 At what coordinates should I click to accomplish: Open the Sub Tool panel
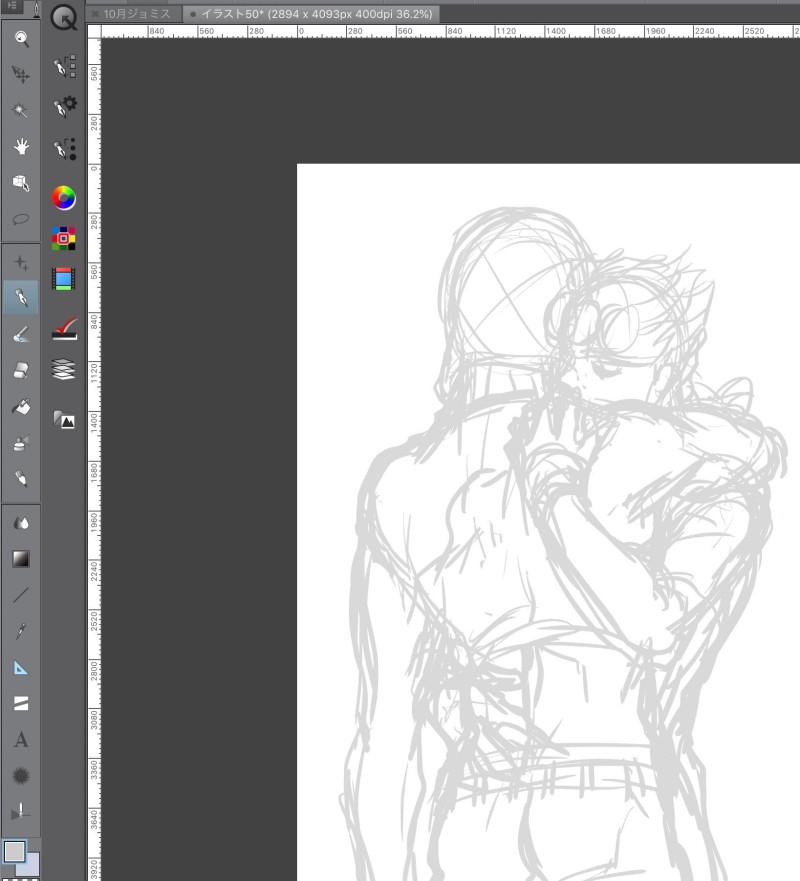(x=64, y=67)
